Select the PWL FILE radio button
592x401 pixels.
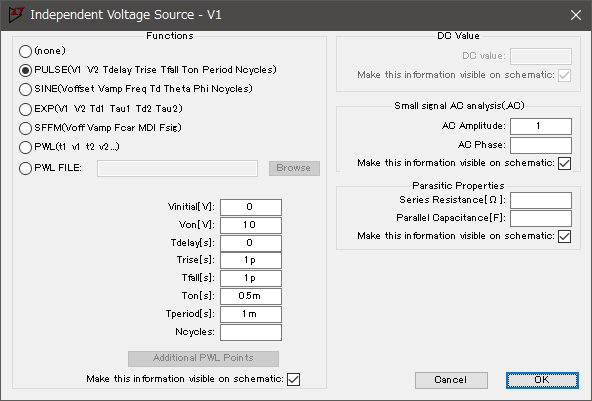pos(25,168)
